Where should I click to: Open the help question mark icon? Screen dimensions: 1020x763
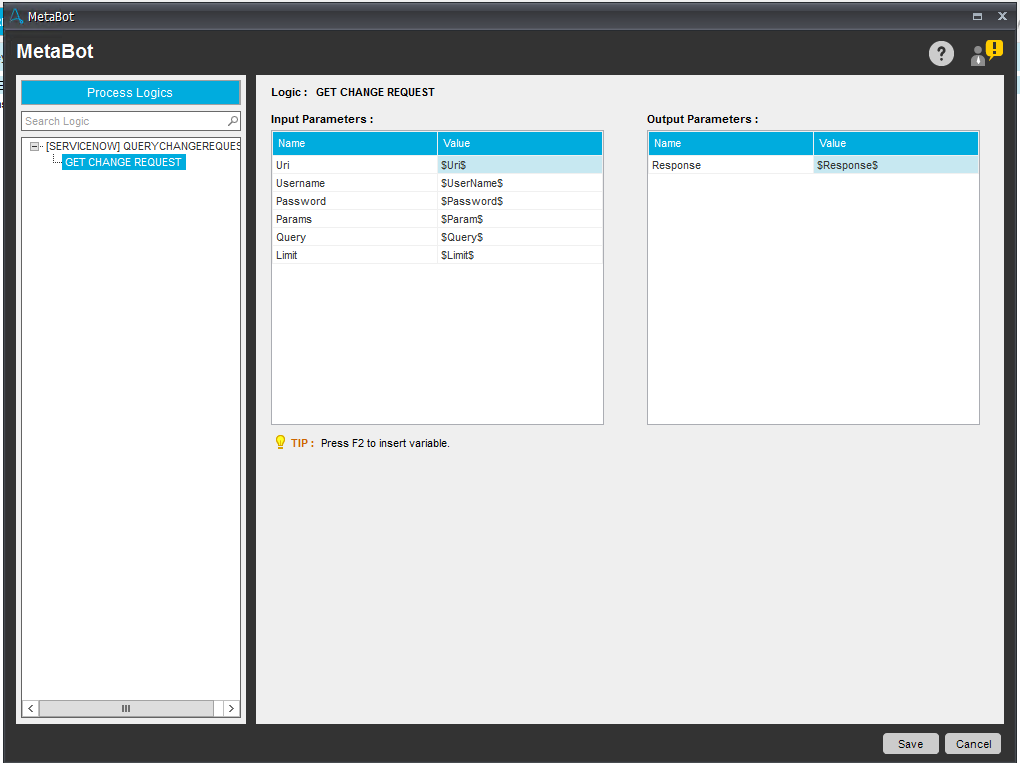coord(941,54)
